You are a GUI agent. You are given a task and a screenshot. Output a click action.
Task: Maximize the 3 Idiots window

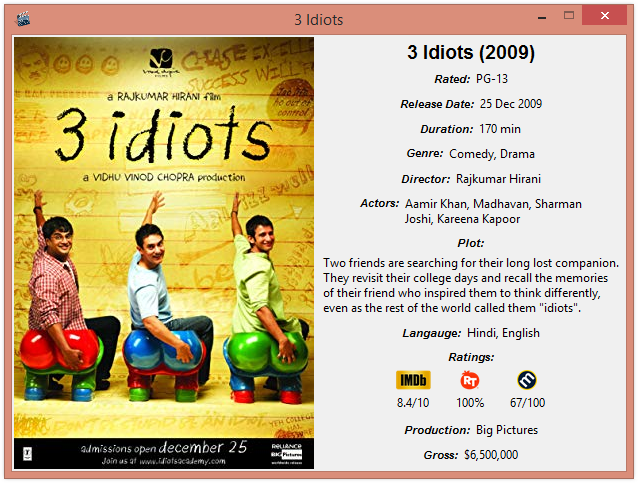click(569, 16)
